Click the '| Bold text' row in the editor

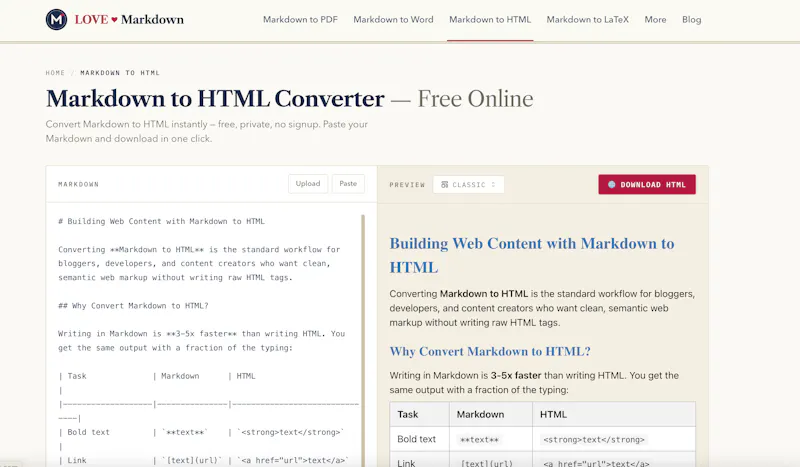pos(201,432)
